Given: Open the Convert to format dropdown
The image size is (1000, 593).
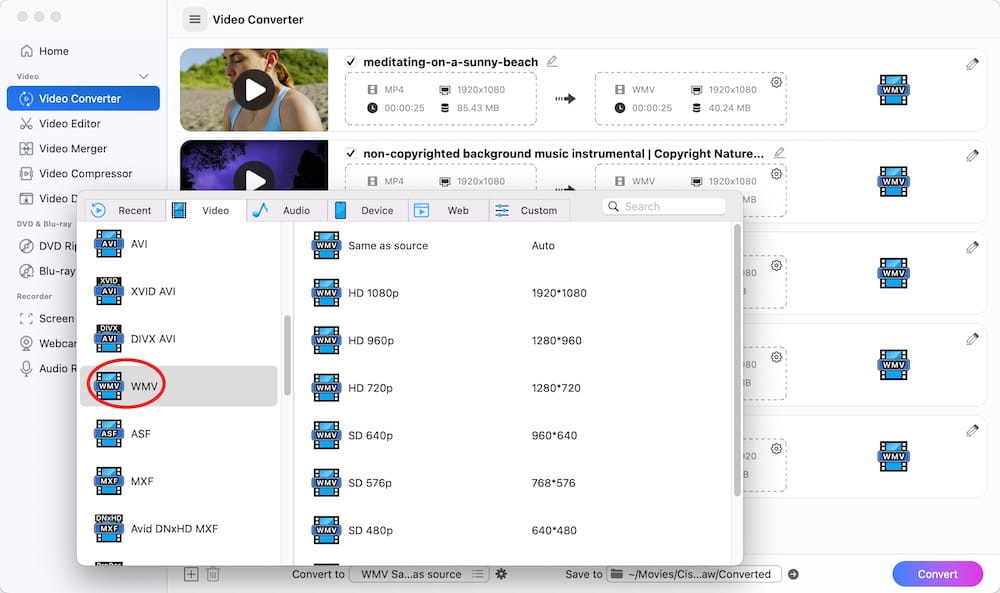Looking at the screenshot, I should pos(420,574).
